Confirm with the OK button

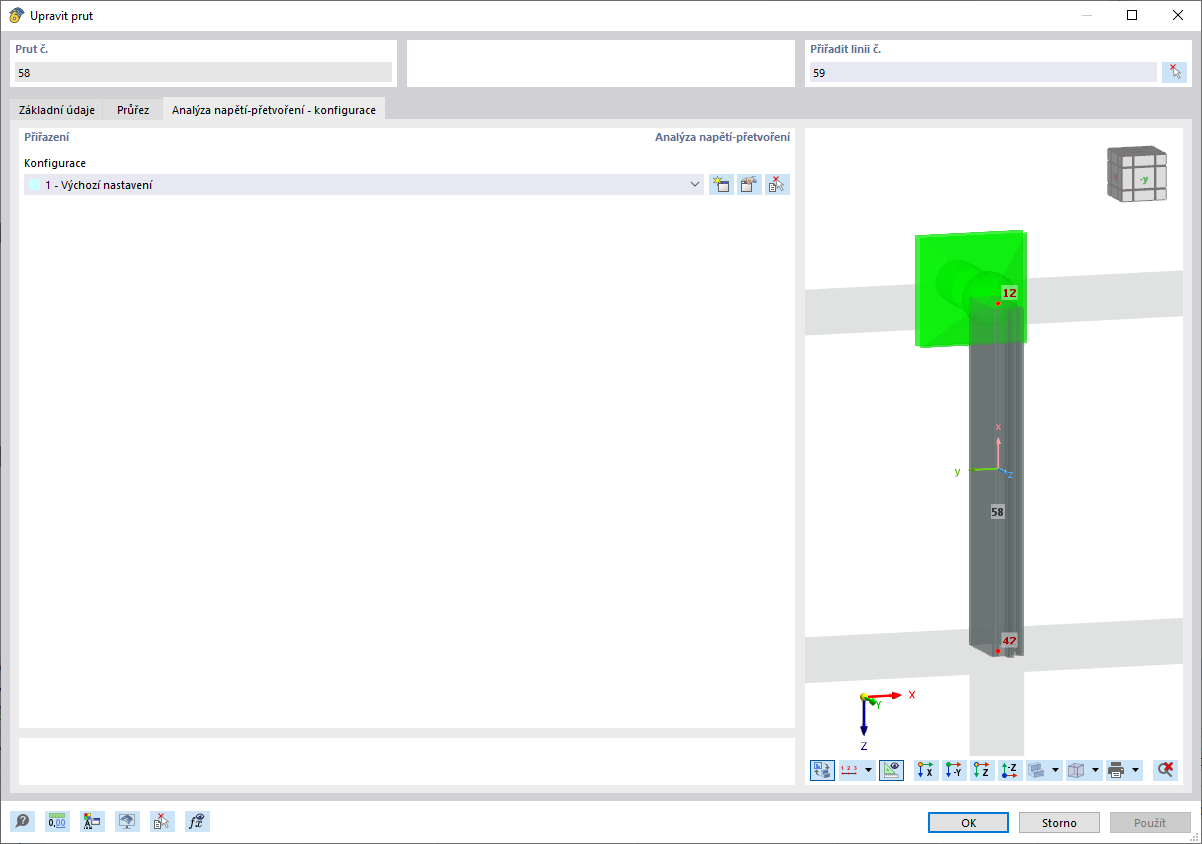coord(968,823)
